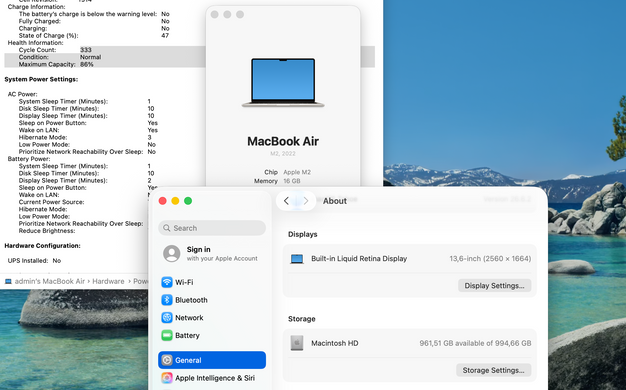The image size is (626, 390).
Task: Select the Bluetooth sidebar item label
Action: point(191,300)
